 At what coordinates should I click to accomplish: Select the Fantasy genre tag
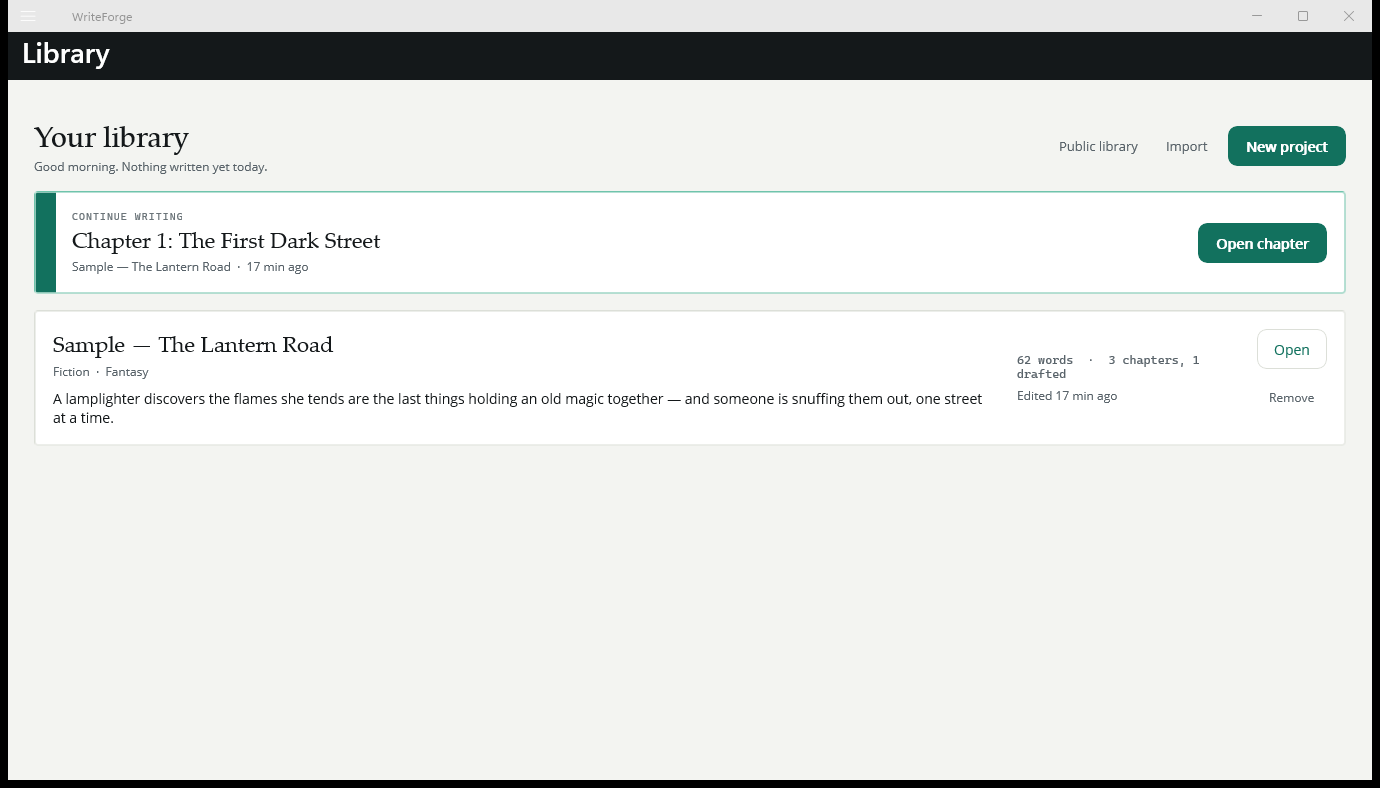coord(127,372)
